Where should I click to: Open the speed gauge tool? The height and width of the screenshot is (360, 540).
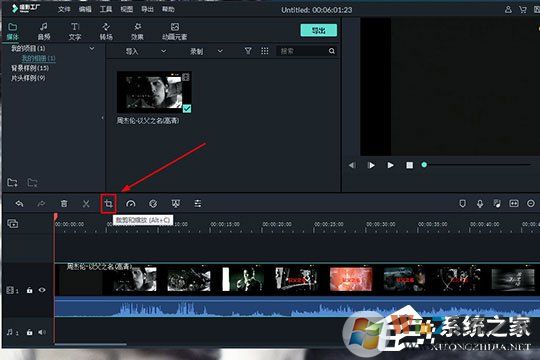tap(131, 204)
